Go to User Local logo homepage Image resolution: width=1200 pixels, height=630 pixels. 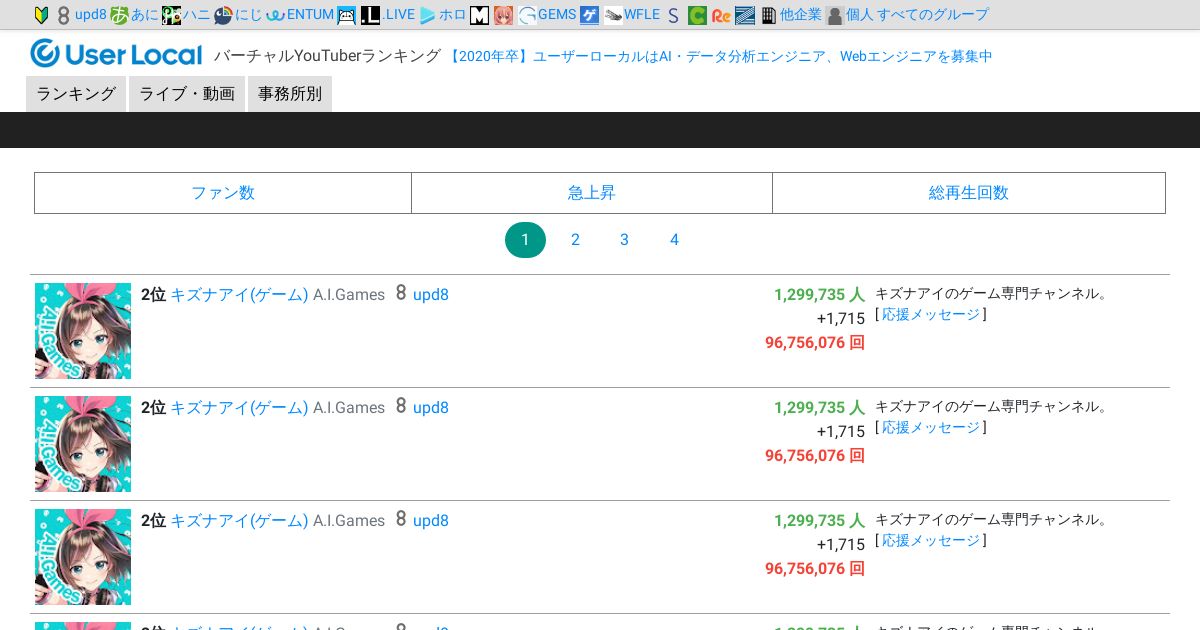[116, 54]
